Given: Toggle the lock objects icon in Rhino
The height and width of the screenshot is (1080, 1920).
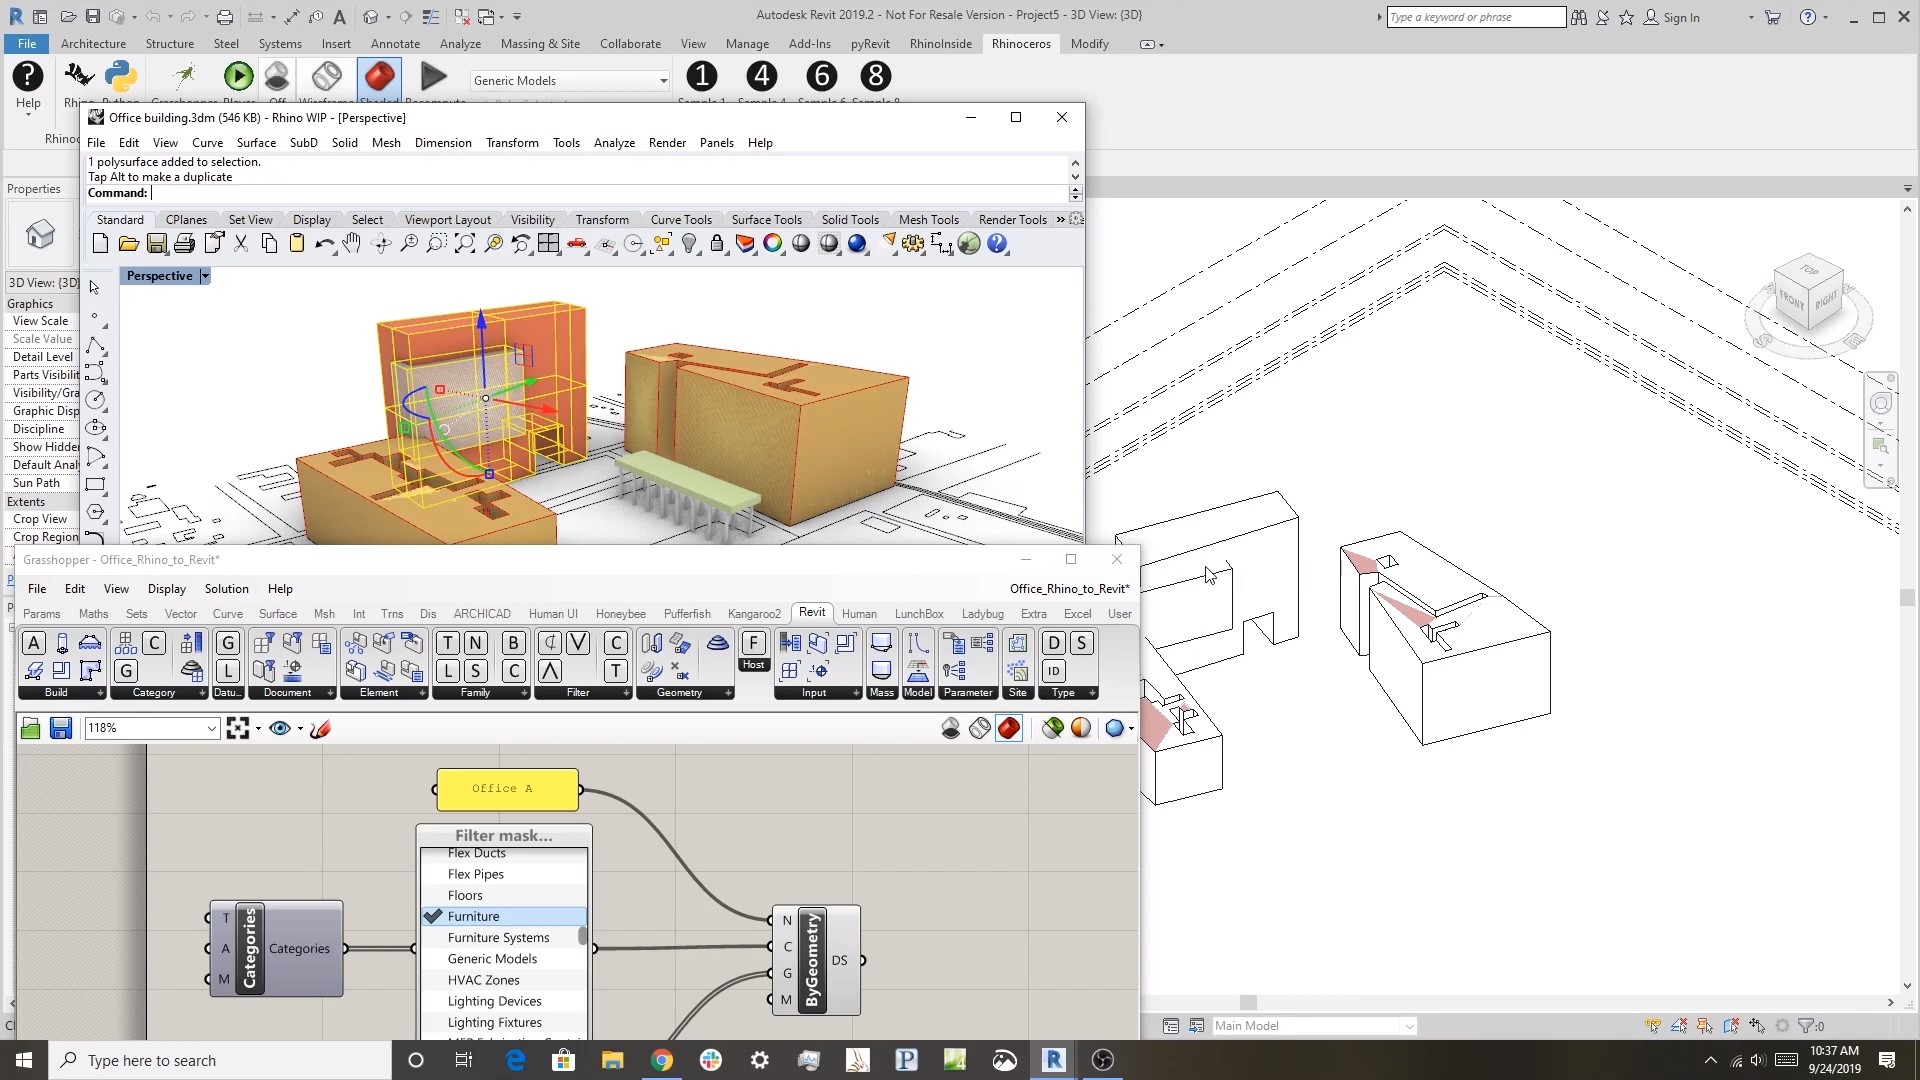Looking at the screenshot, I should coord(717,244).
